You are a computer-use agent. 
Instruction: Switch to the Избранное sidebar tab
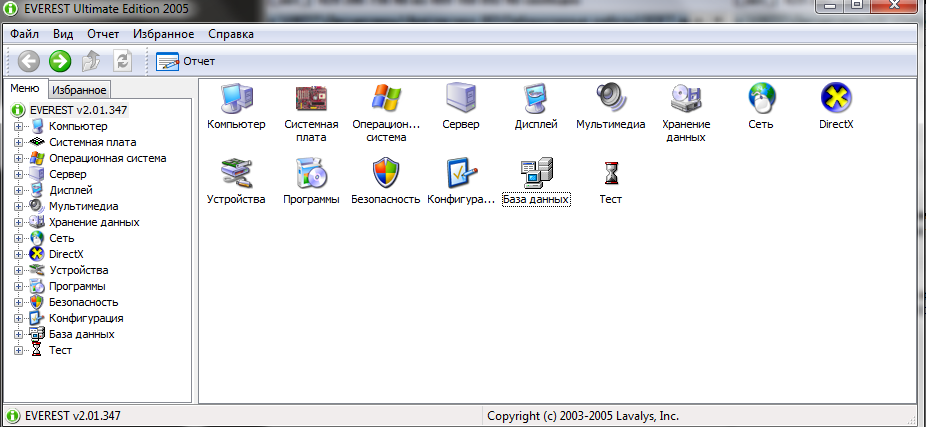[x=79, y=90]
